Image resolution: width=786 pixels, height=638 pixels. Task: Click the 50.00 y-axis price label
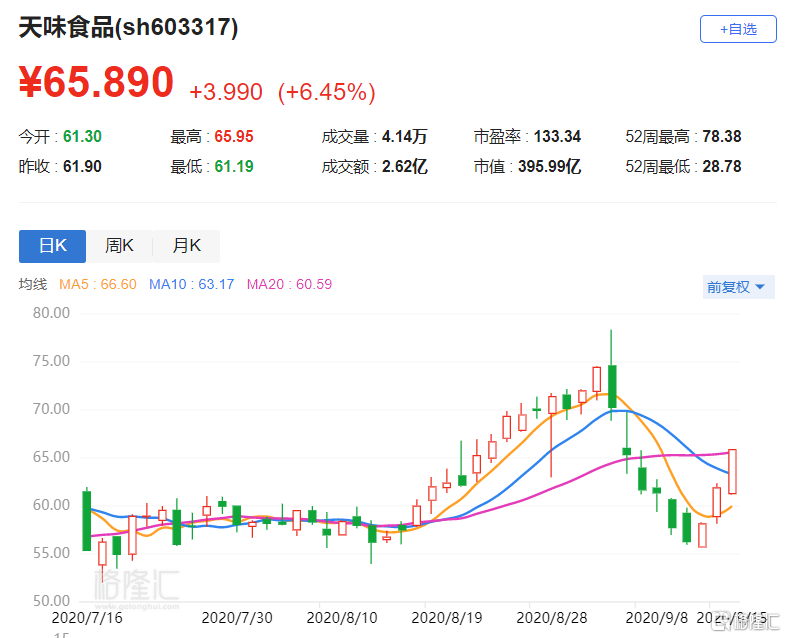click(x=51, y=601)
